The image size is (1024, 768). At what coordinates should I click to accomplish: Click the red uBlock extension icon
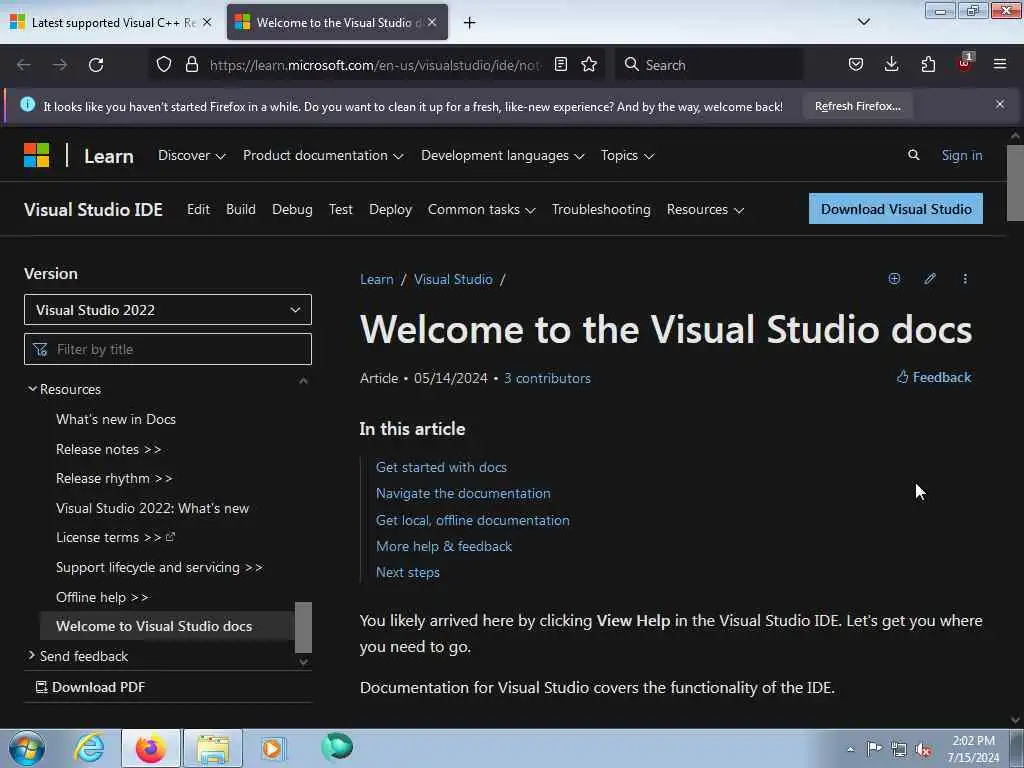click(965, 63)
